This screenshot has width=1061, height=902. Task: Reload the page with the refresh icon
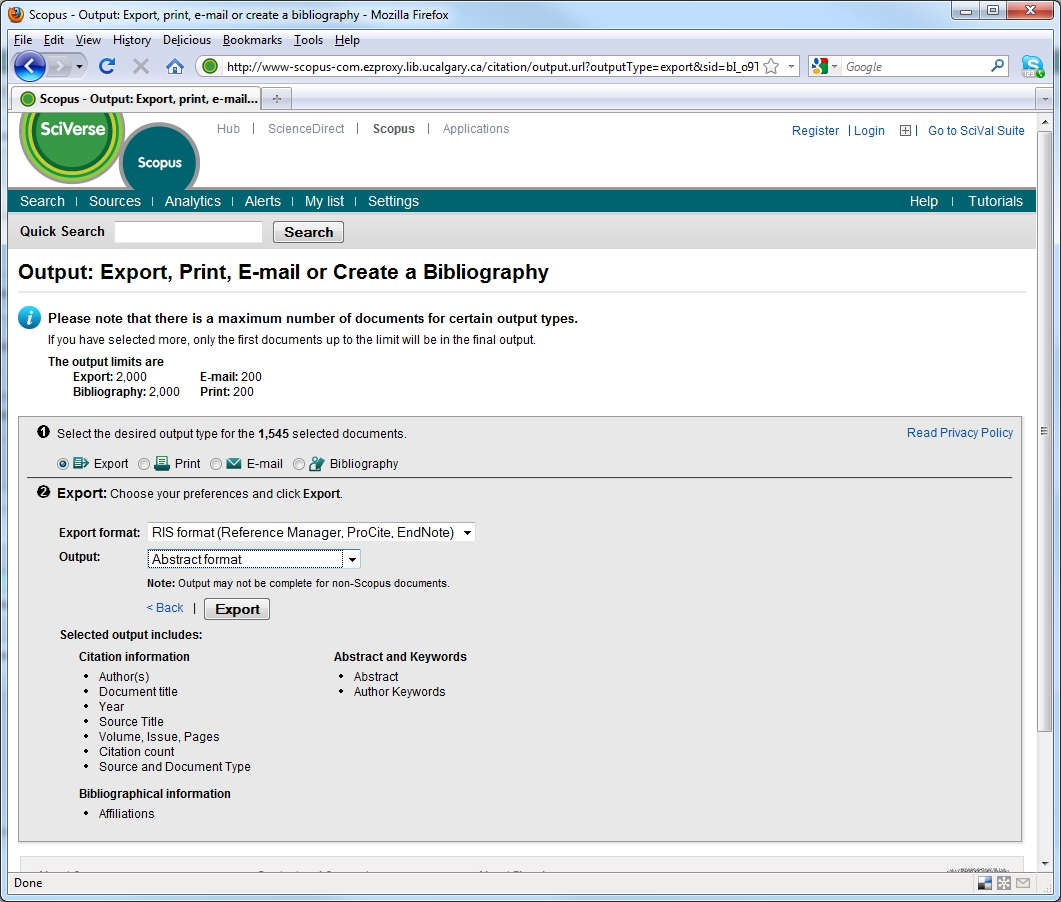[107, 67]
